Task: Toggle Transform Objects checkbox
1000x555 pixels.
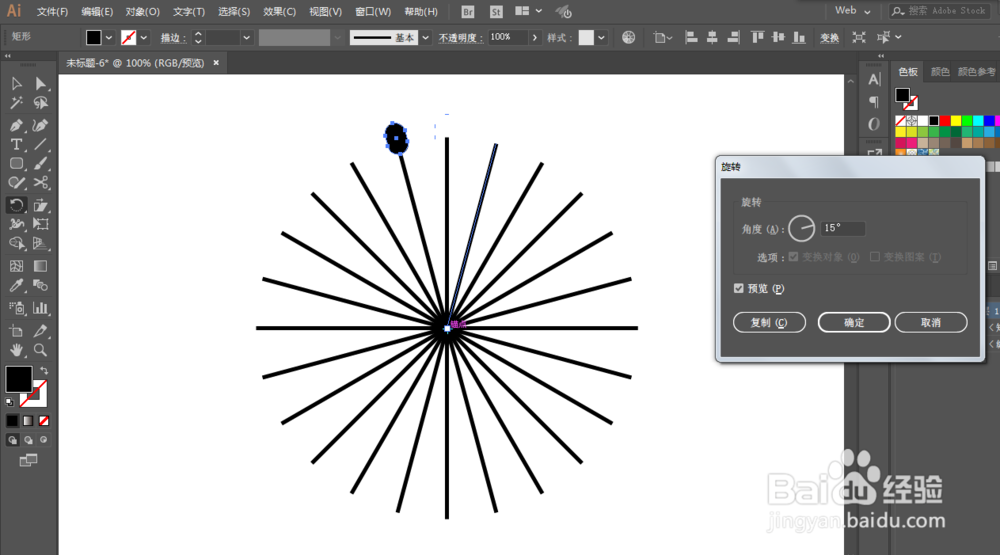Action: [x=793, y=256]
